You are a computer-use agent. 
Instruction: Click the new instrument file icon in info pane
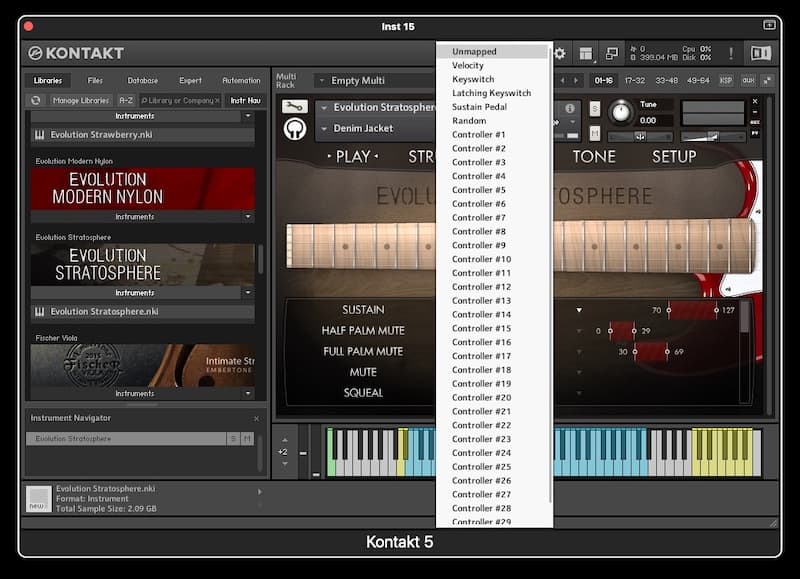(x=39, y=498)
